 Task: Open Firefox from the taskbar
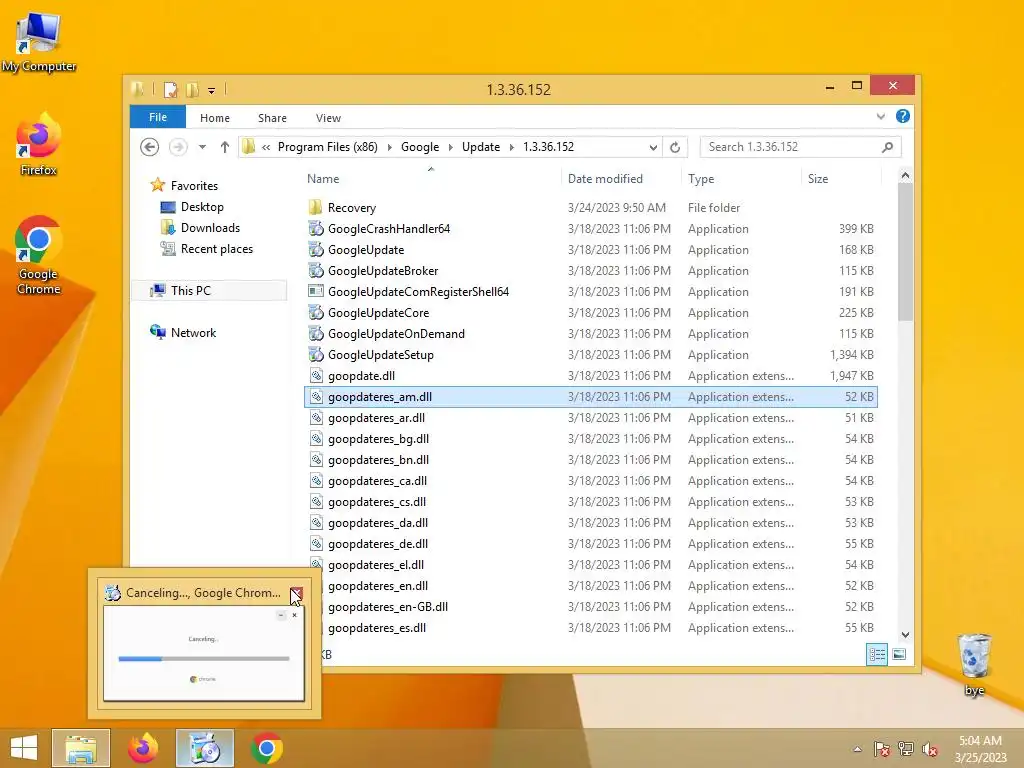(143, 748)
